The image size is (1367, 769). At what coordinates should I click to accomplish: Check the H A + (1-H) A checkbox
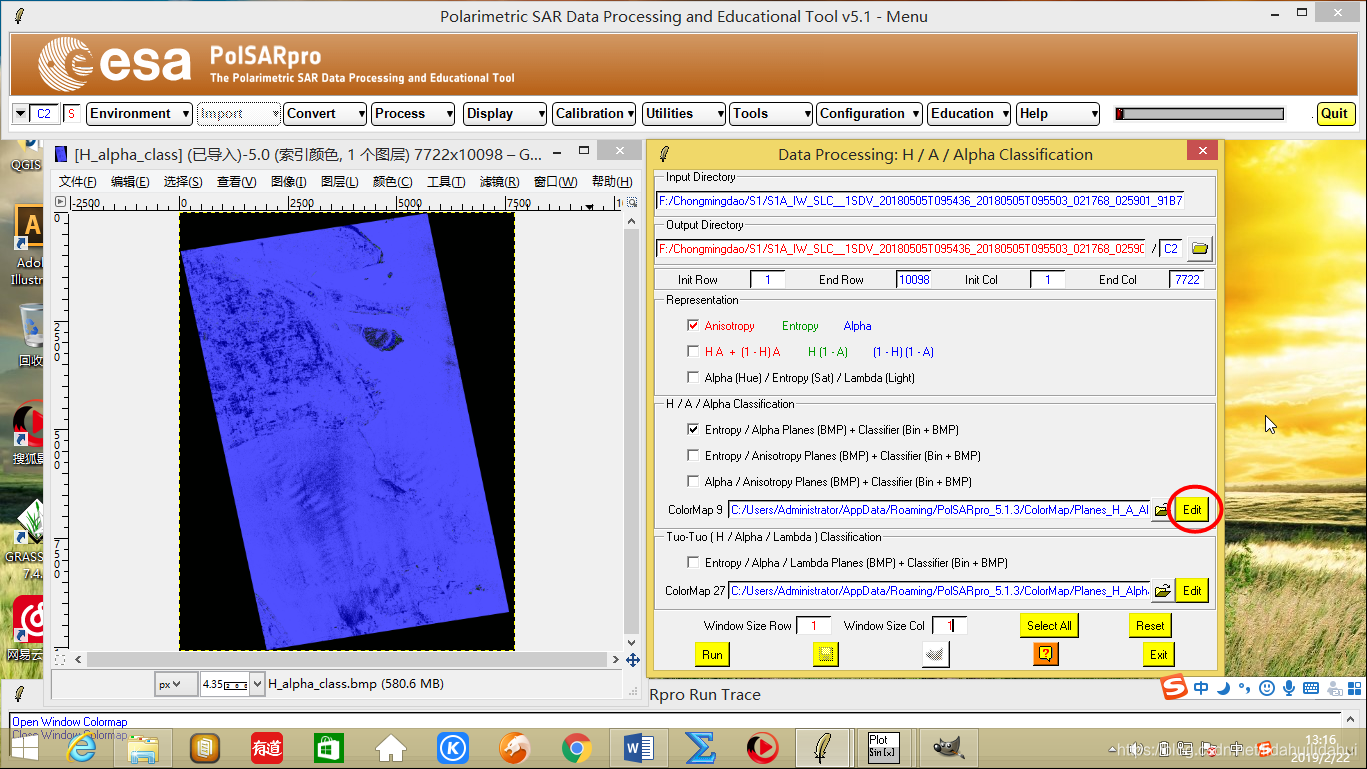click(693, 352)
